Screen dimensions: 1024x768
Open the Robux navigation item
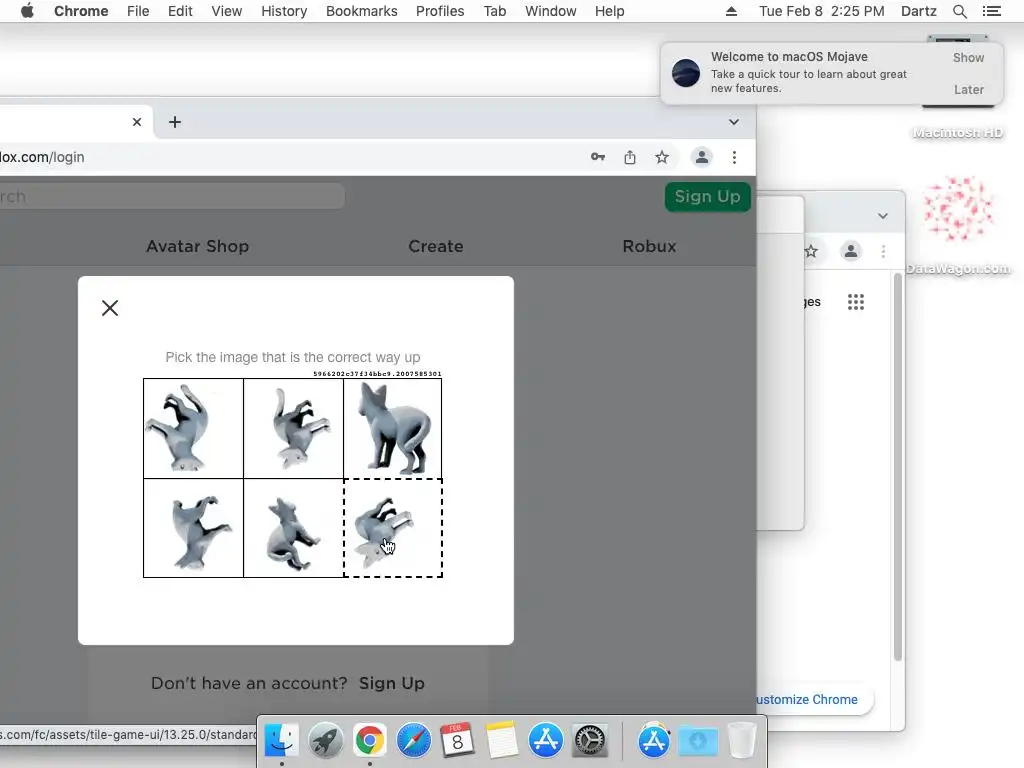tap(649, 246)
